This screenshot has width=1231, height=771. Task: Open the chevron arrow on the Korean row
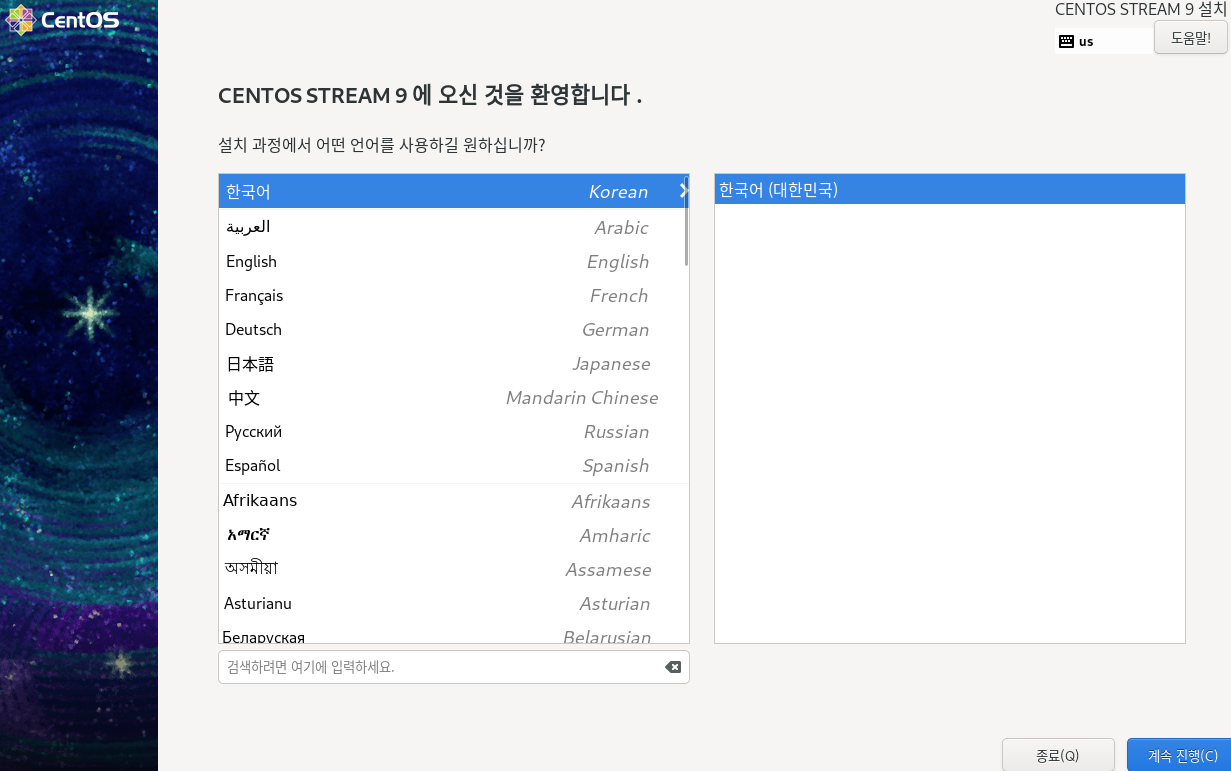(x=683, y=190)
